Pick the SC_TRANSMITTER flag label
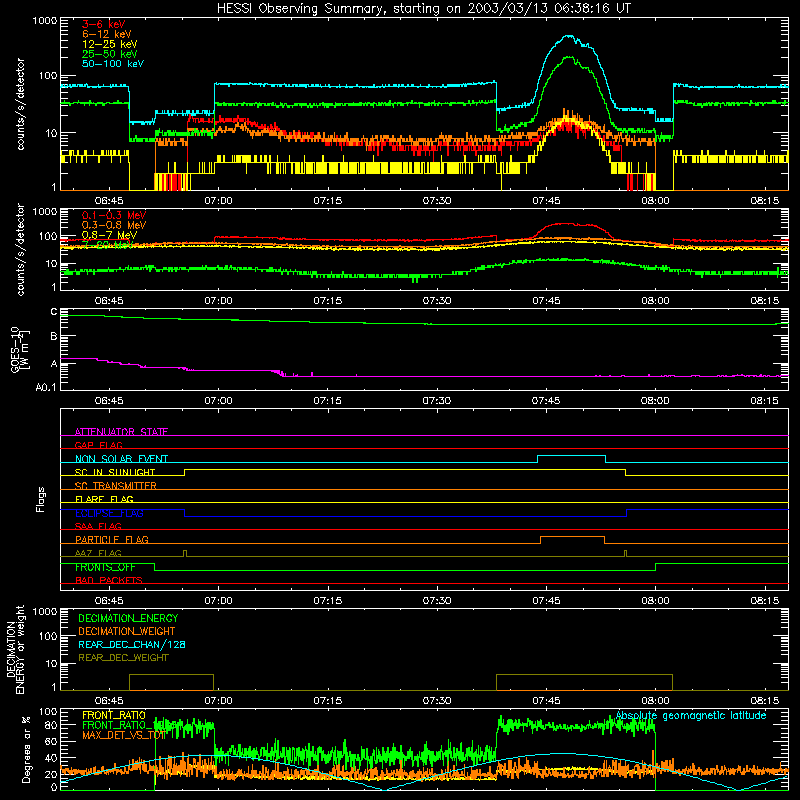 [116, 486]
